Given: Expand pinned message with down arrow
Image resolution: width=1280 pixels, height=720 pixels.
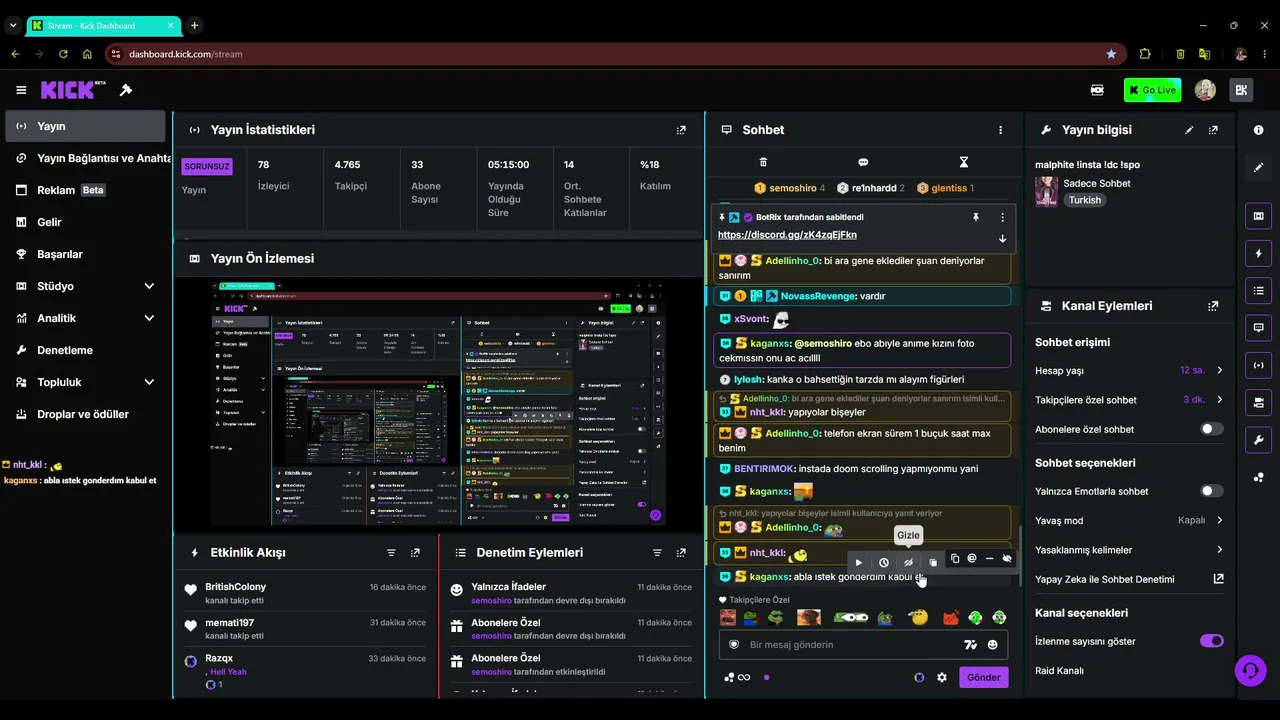Looking at the screenshot, I should point(1002,239).
